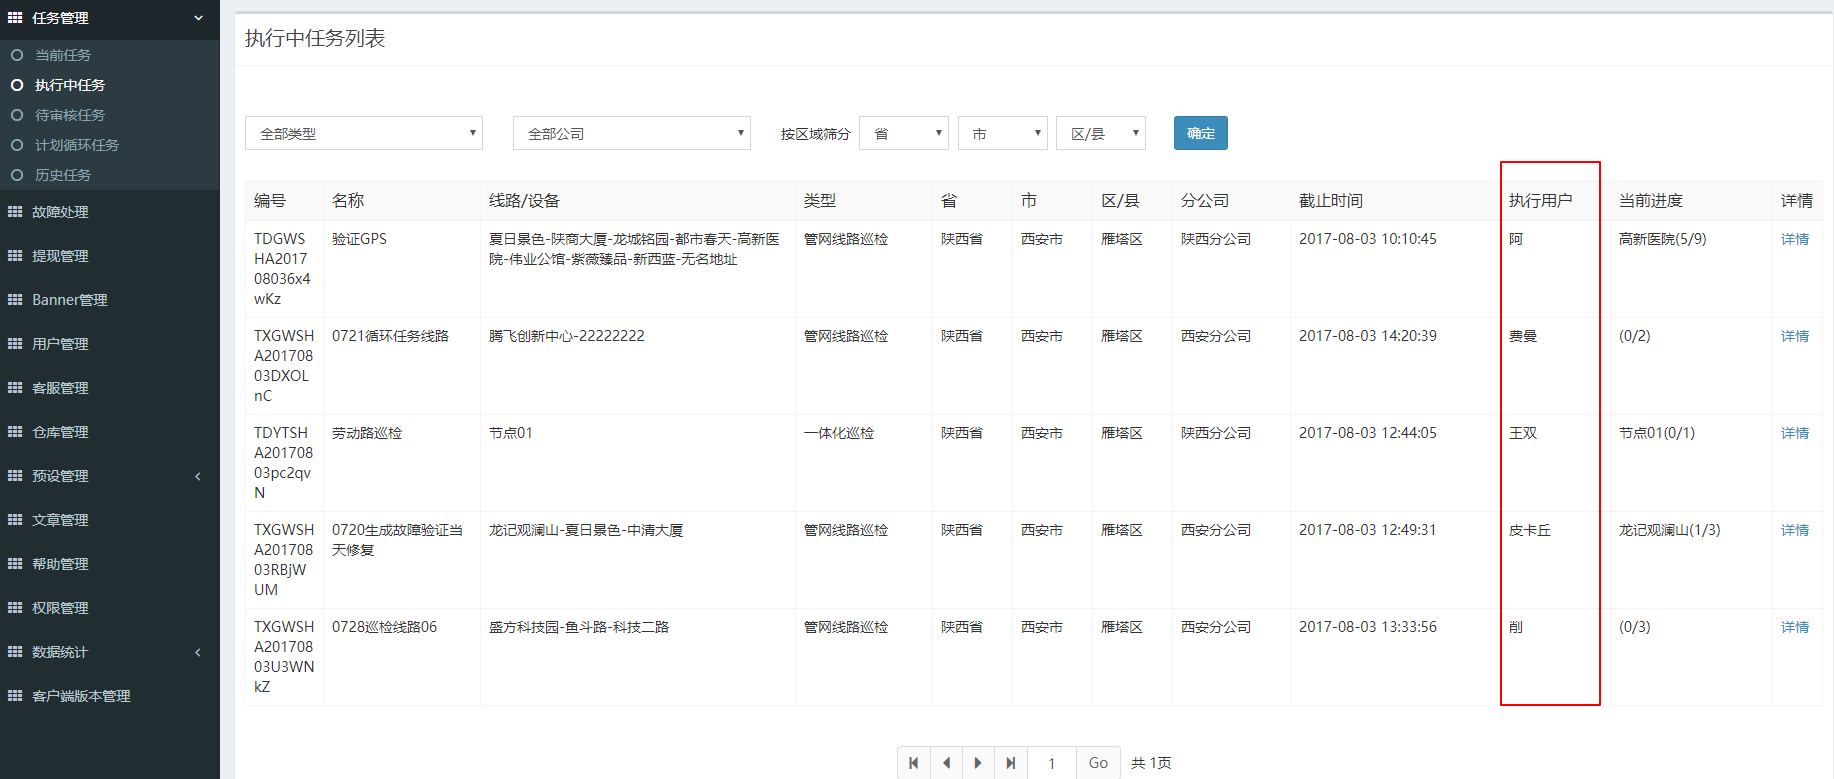This screenshot has height=779, width=1834.
Task: Click the grid icon beside 文章管理
Action: point(15,520)
